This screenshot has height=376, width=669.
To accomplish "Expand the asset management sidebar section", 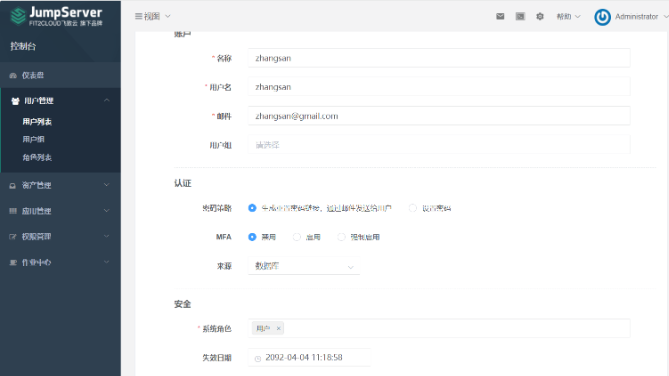I will click(x=107, y=185).
